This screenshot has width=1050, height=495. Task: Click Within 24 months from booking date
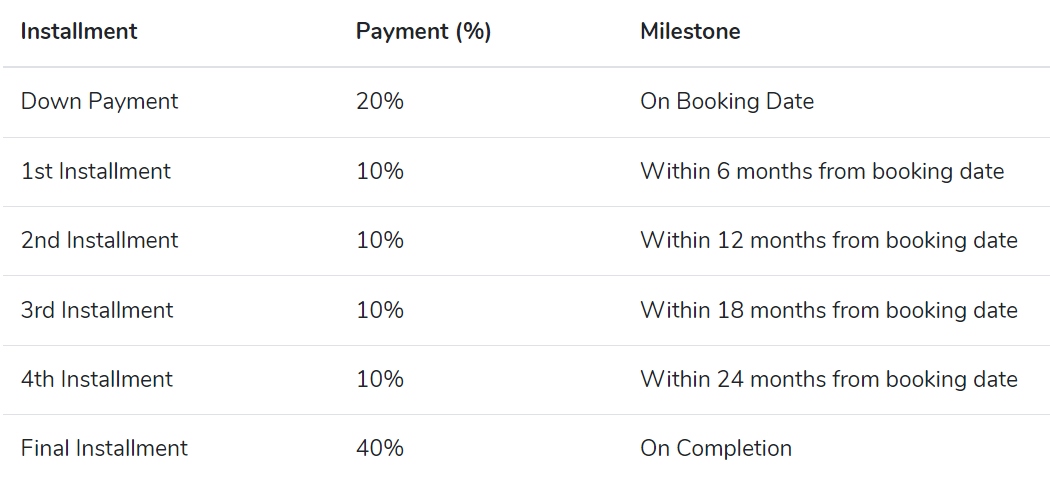coord(829,378)
